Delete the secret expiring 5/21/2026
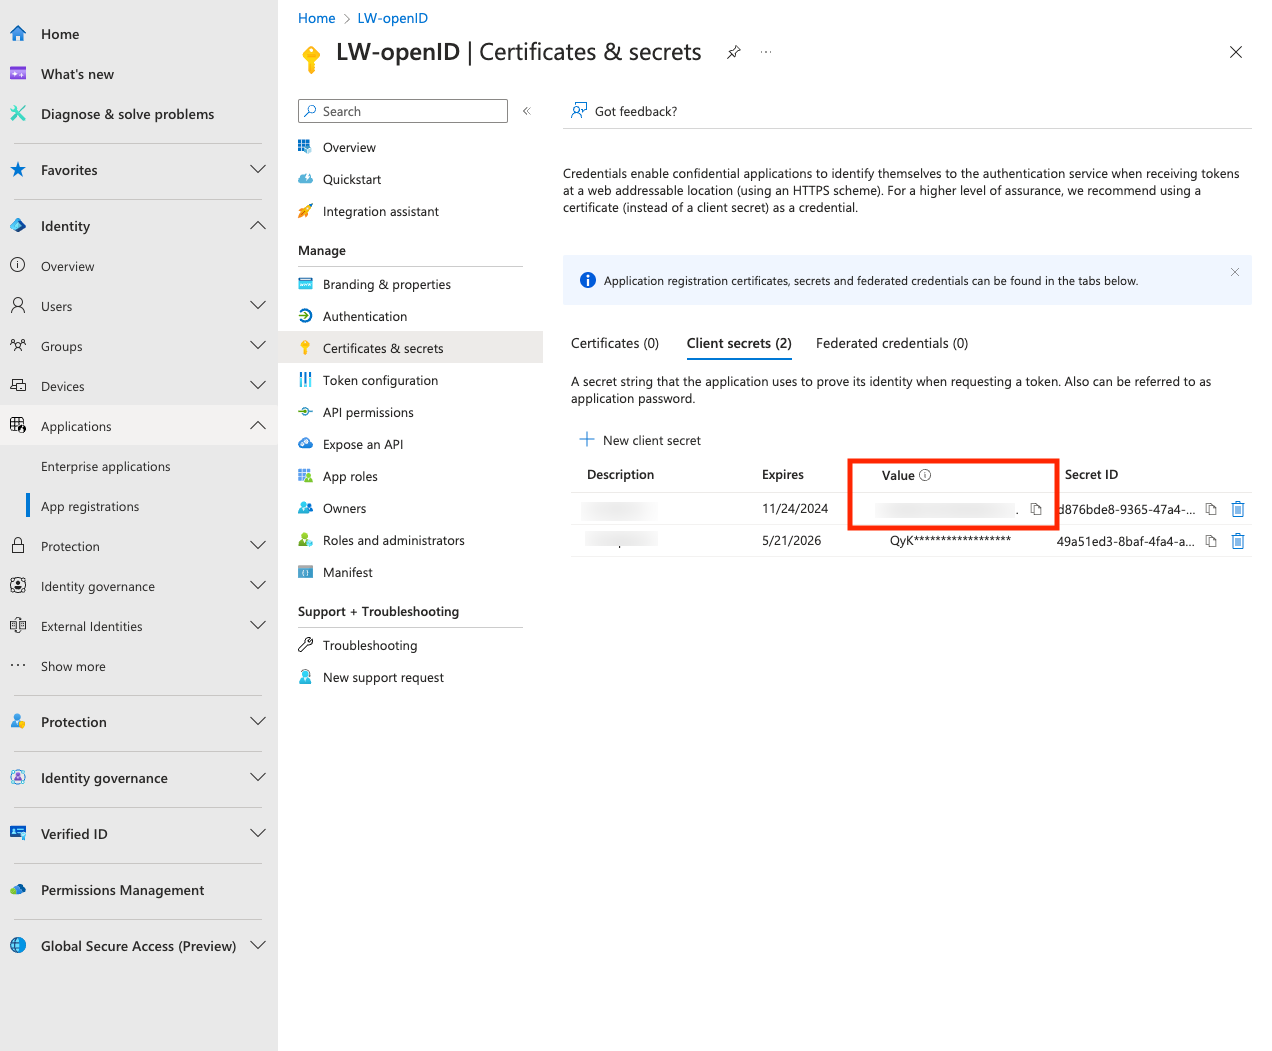The image size is (1272, 1051). pyautogui.click(x=1238, y=541)
